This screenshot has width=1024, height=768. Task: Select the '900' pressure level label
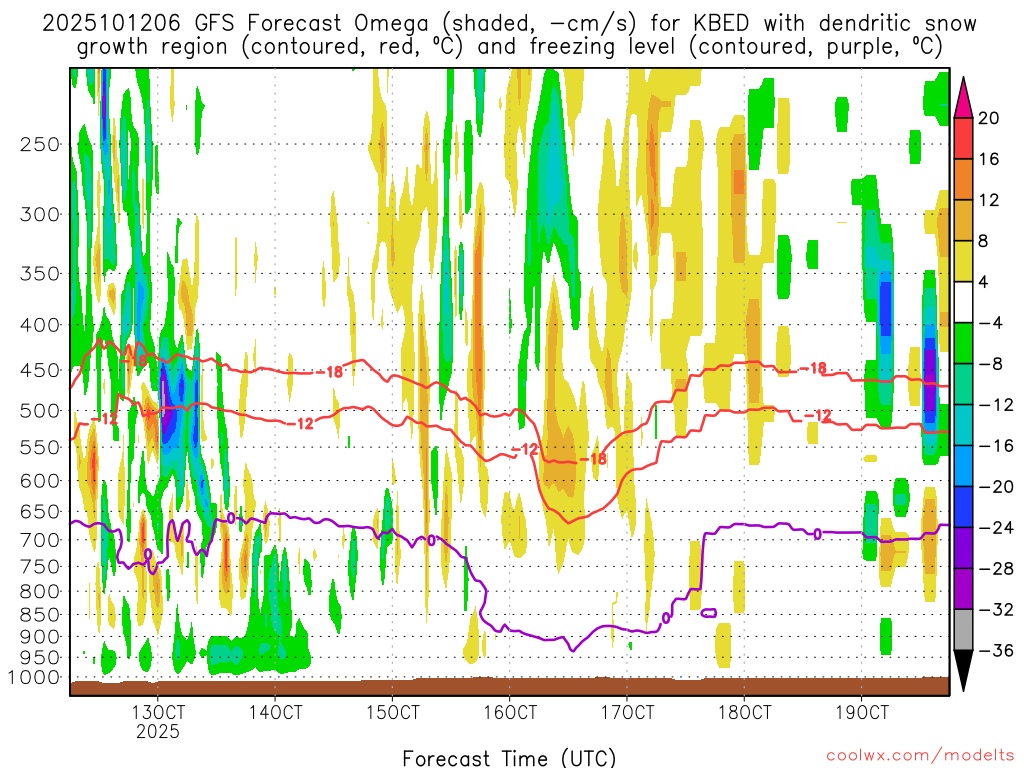tap(40, 637)
